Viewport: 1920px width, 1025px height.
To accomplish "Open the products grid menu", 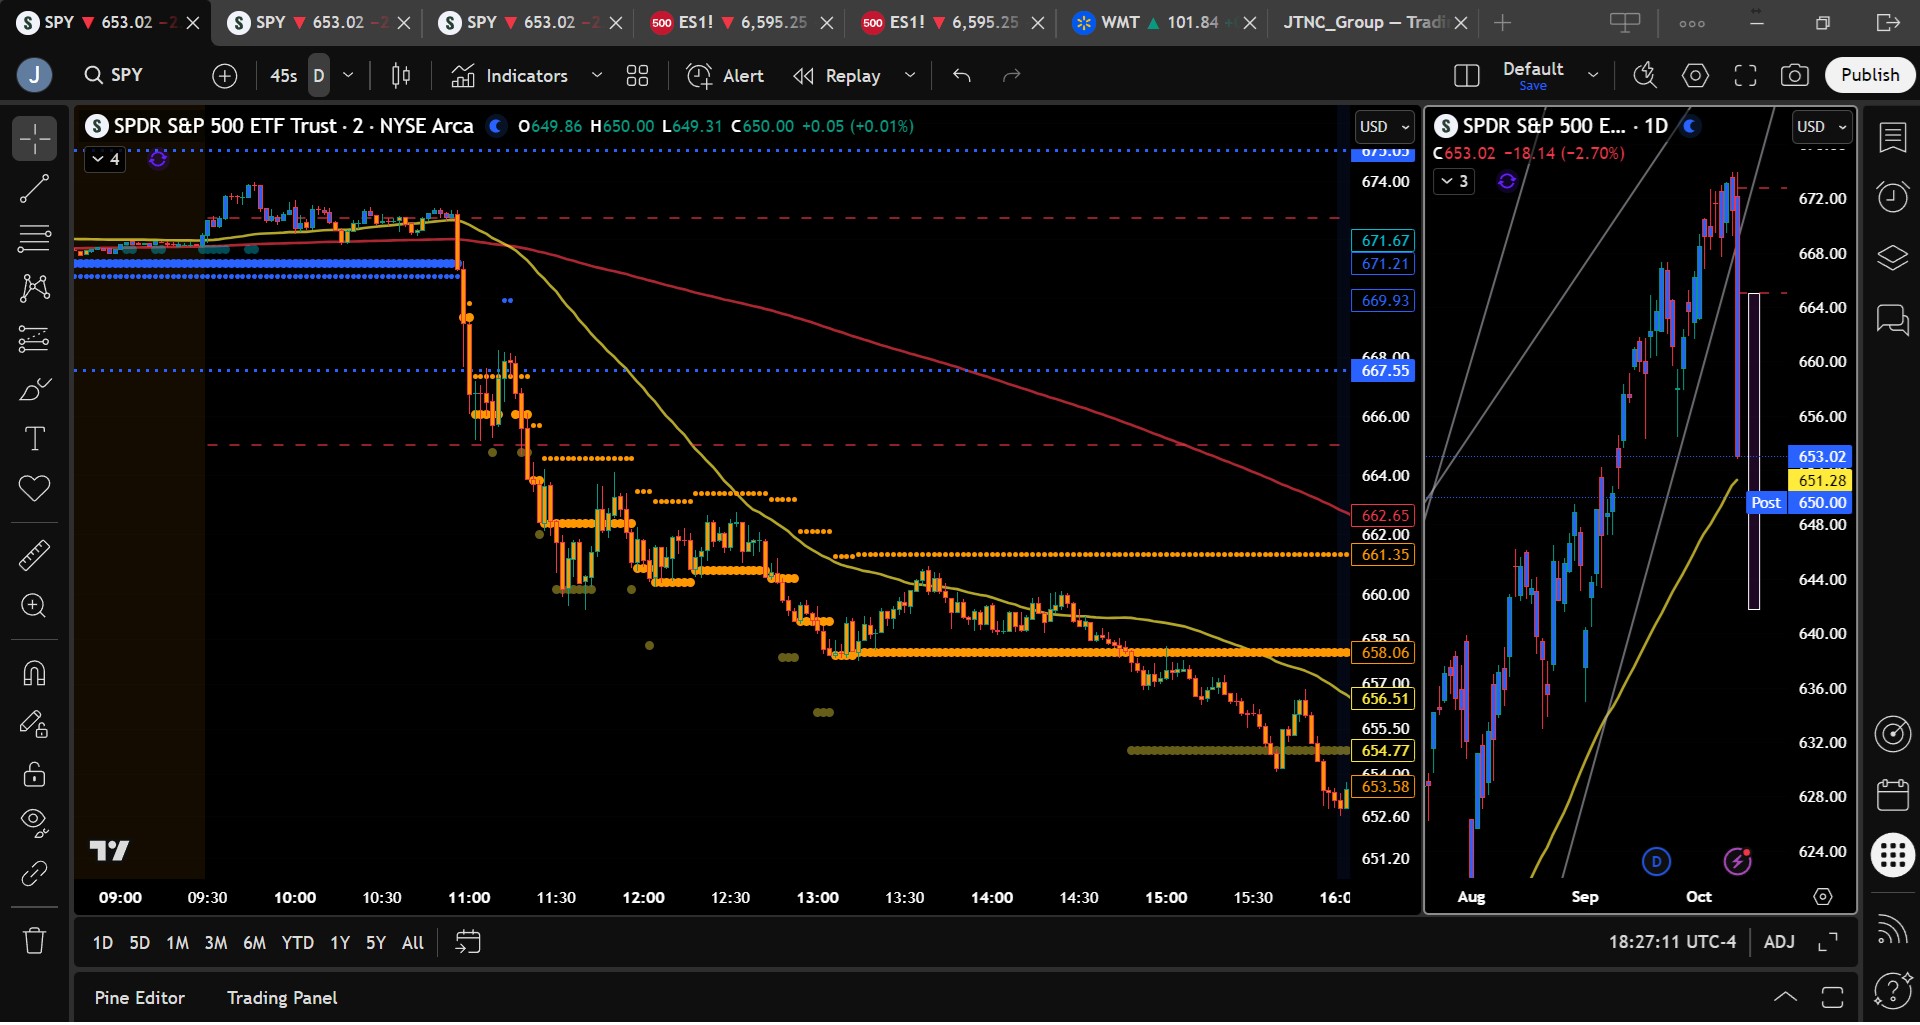I will (1893, 856).
